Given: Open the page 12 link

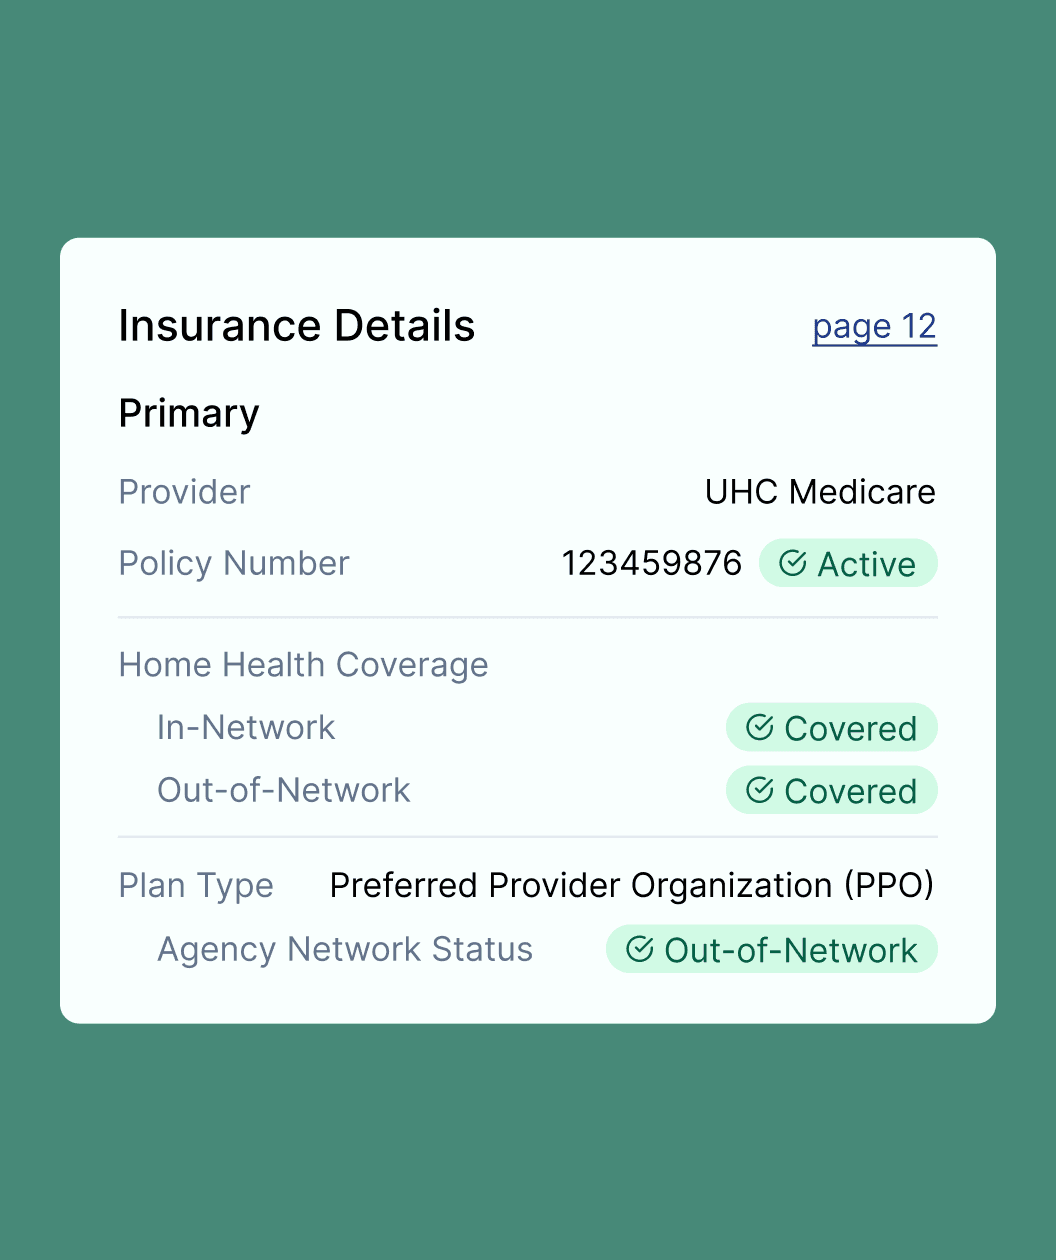Looking at the screenshot, I should point(874,326).
